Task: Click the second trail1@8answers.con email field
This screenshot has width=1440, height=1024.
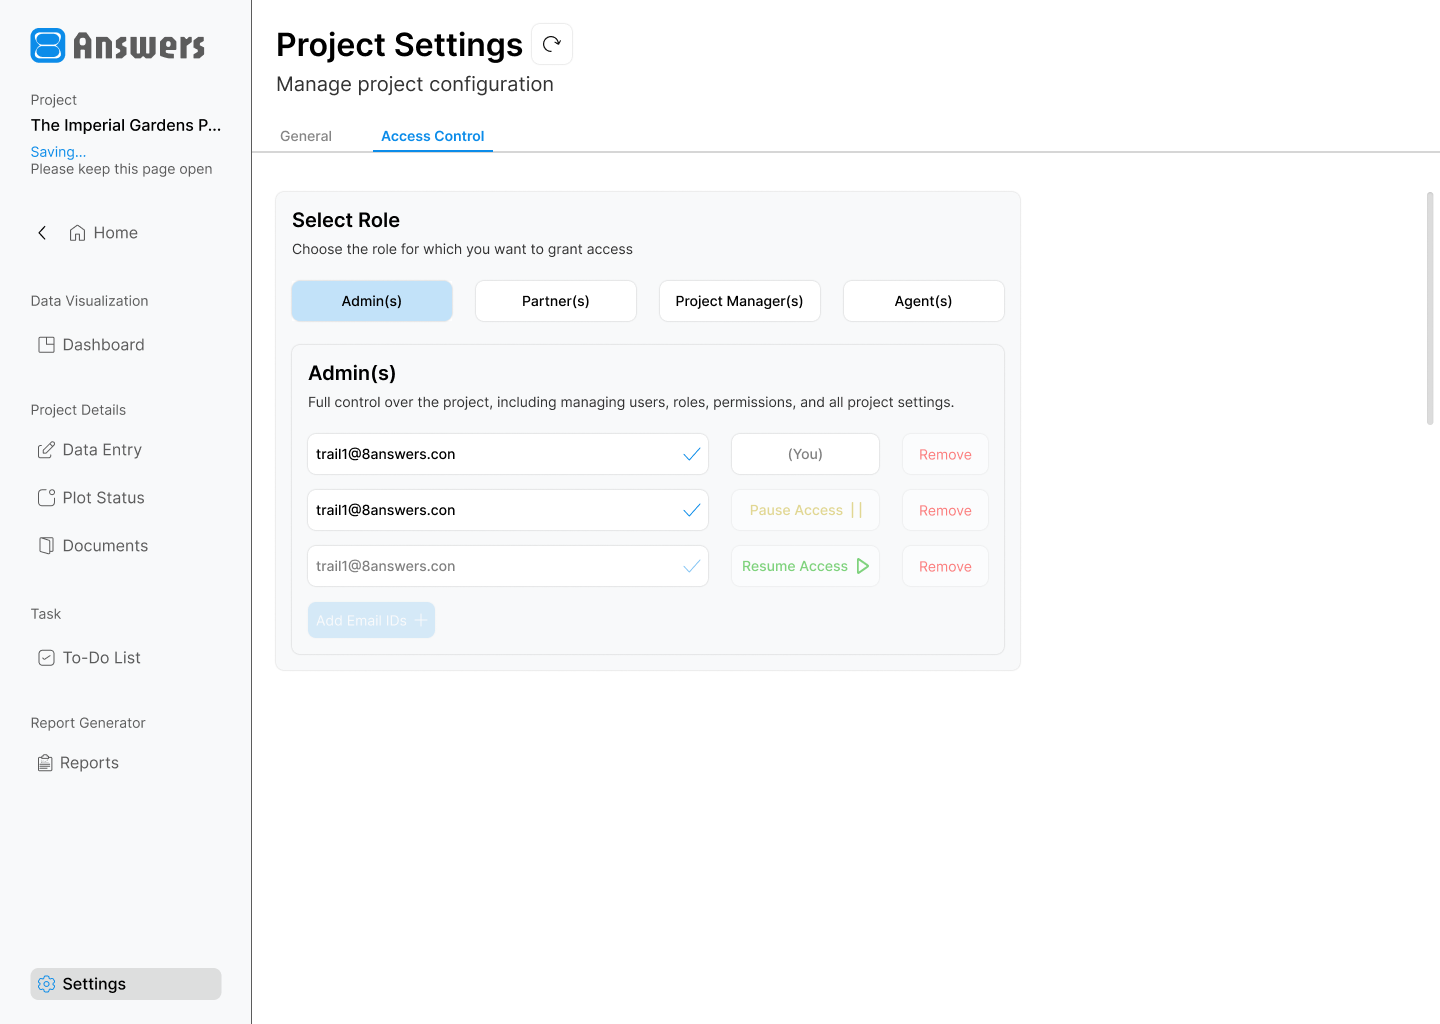Action: (508, 510)
